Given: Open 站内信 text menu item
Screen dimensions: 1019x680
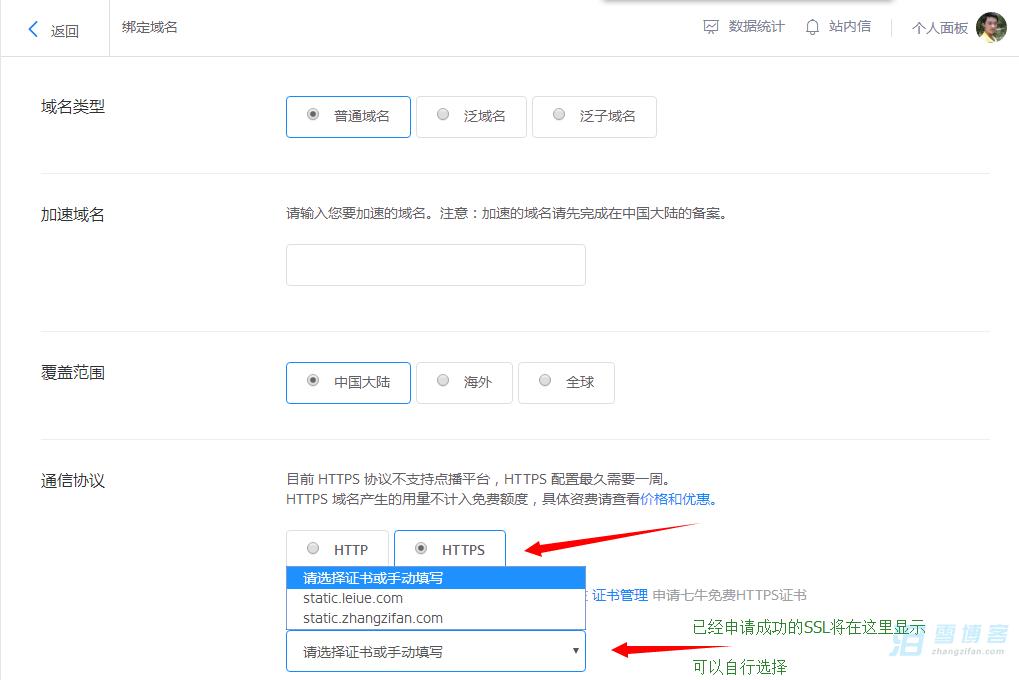Looking at the screenshot, I should tap(849, 27).
